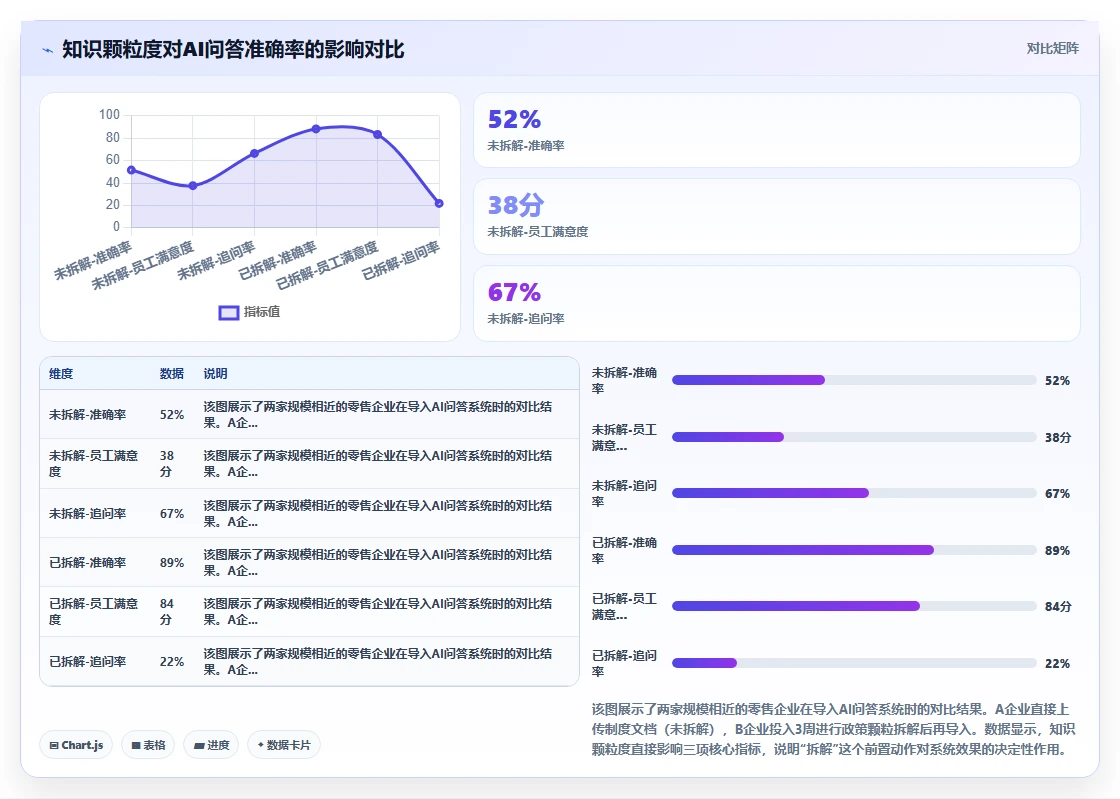Screen dimensions: 1120x799
Task: Click the 未拆解-准确率 card caption
Action: coord(526,146)
